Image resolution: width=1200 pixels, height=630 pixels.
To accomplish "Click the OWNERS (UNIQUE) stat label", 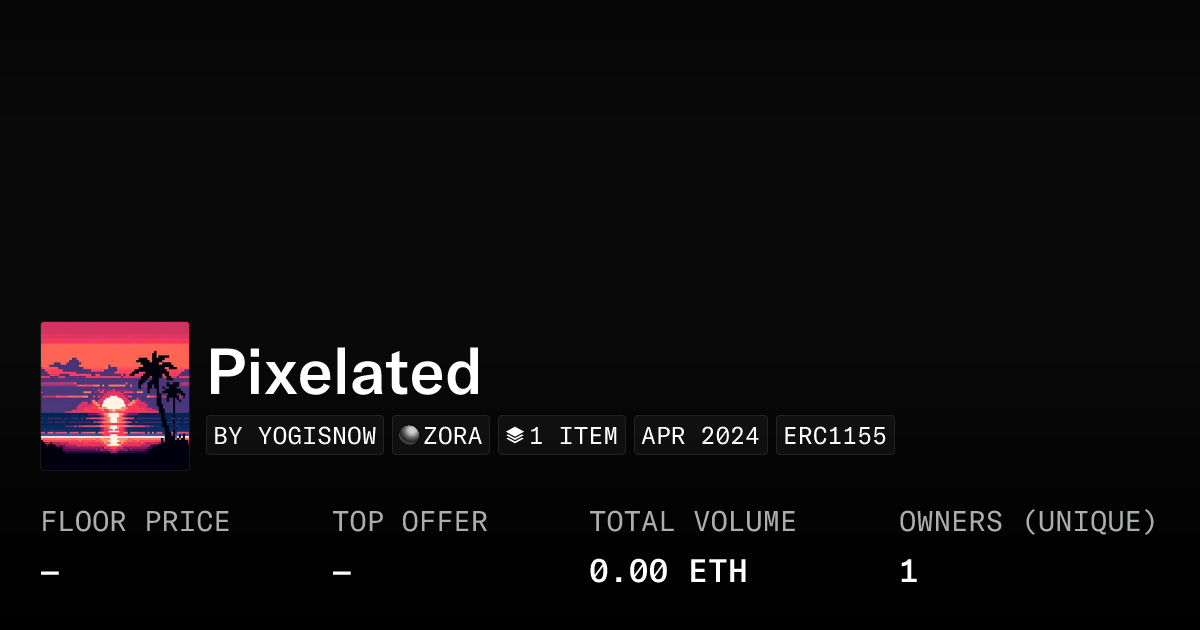I will tap(1028, 521).
